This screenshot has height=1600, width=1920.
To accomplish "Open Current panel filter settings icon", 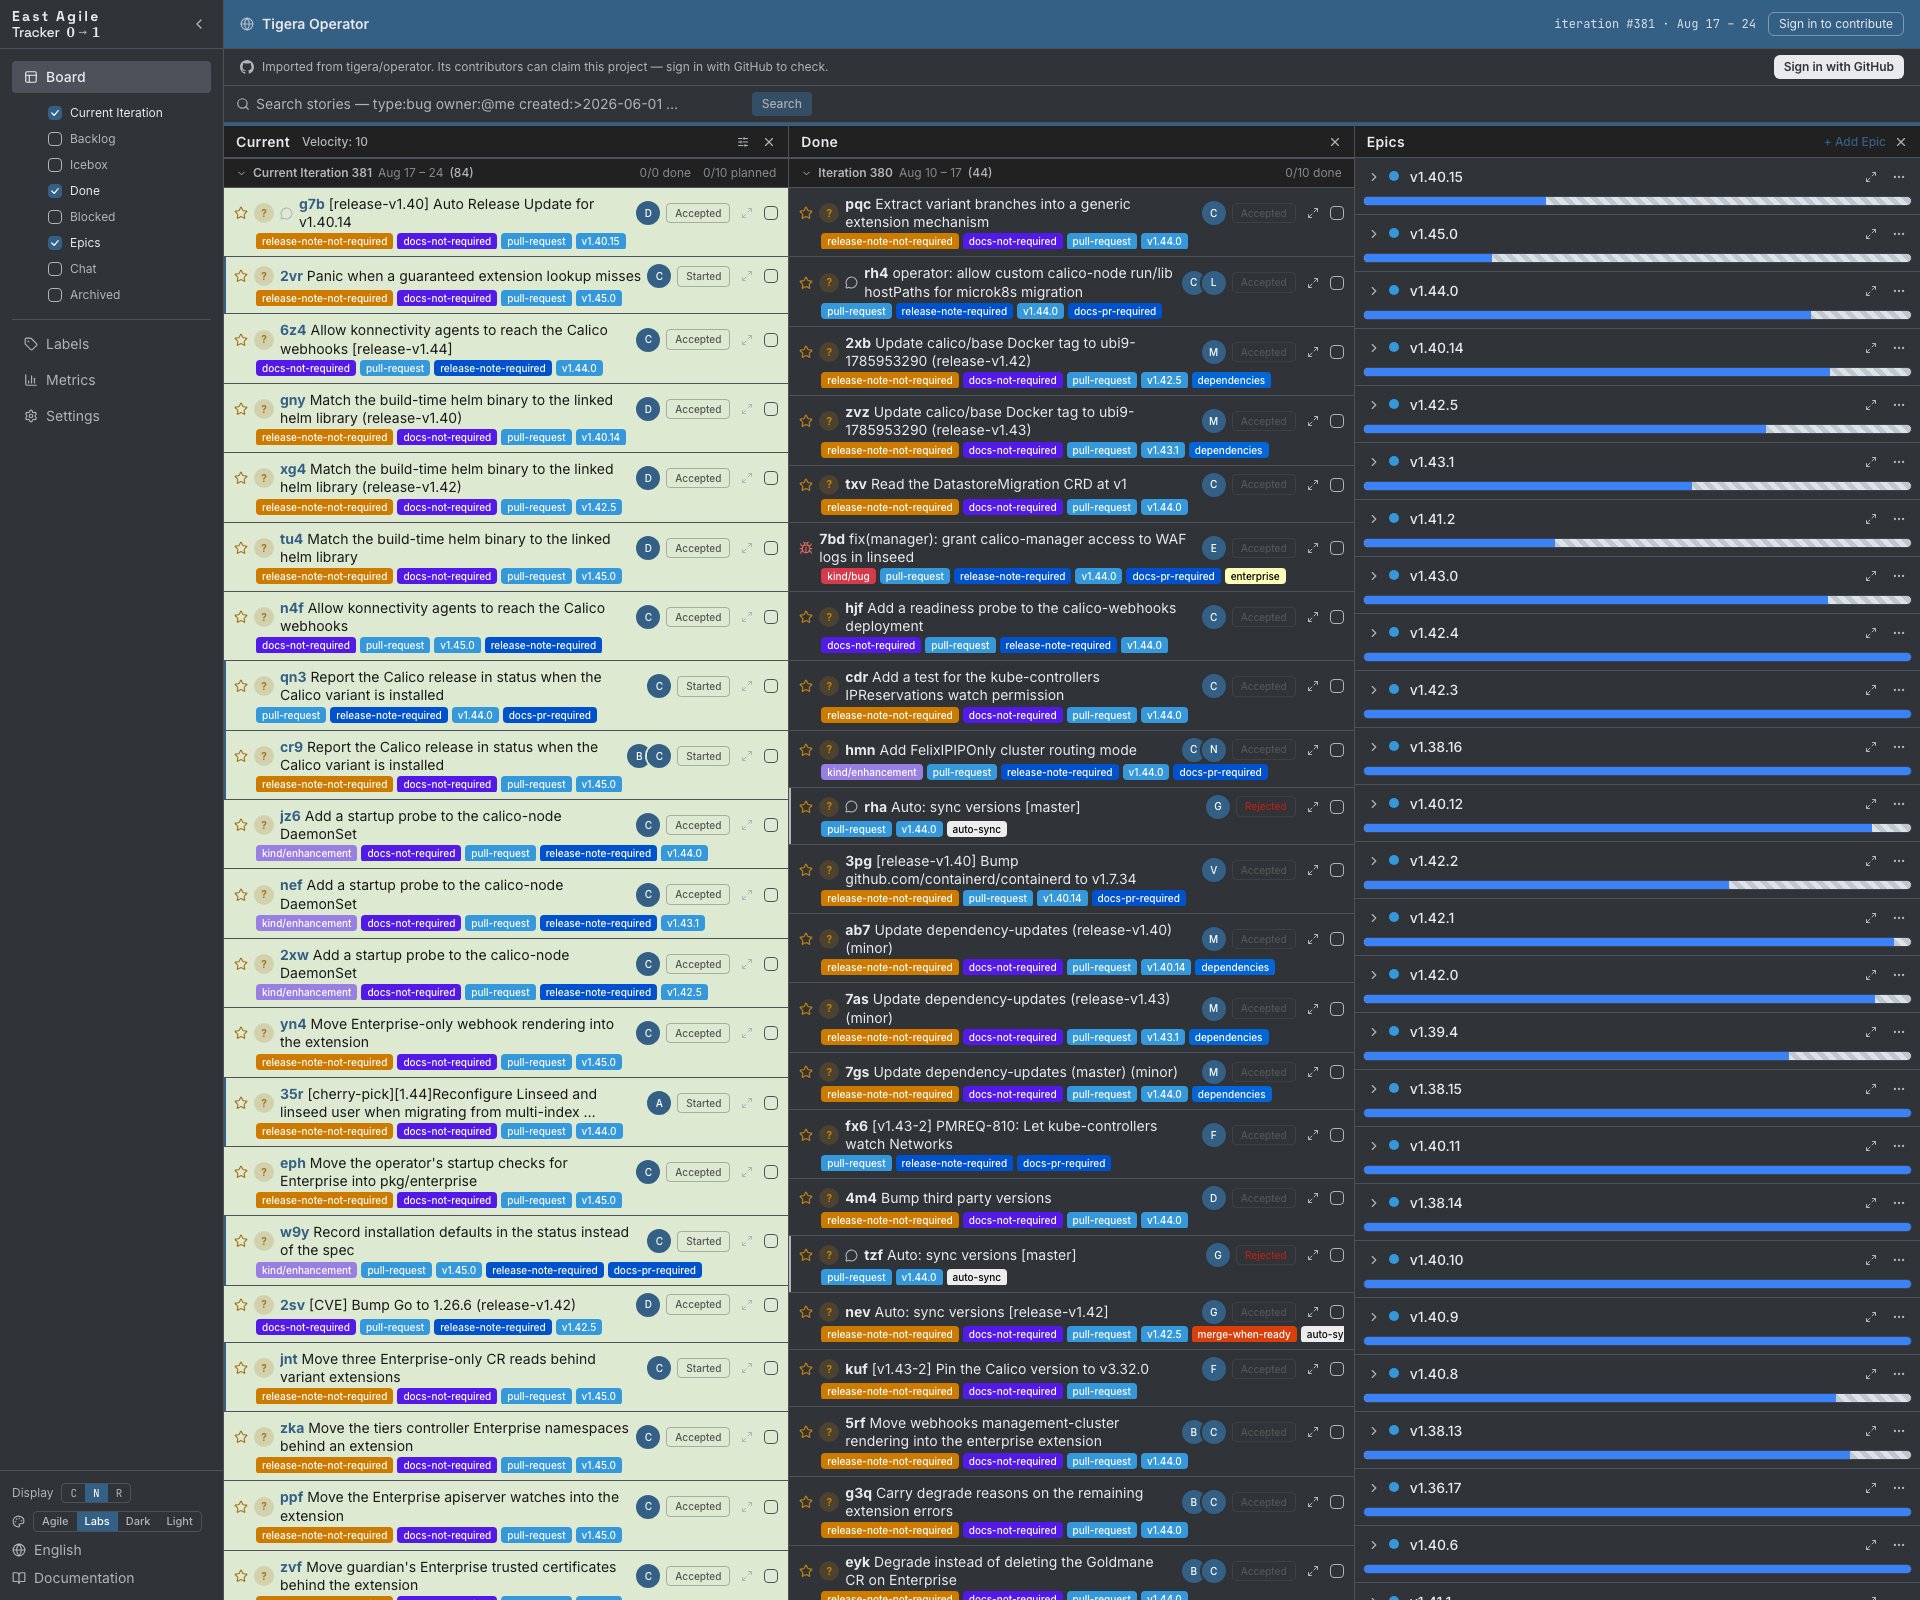I will (743, 142).
